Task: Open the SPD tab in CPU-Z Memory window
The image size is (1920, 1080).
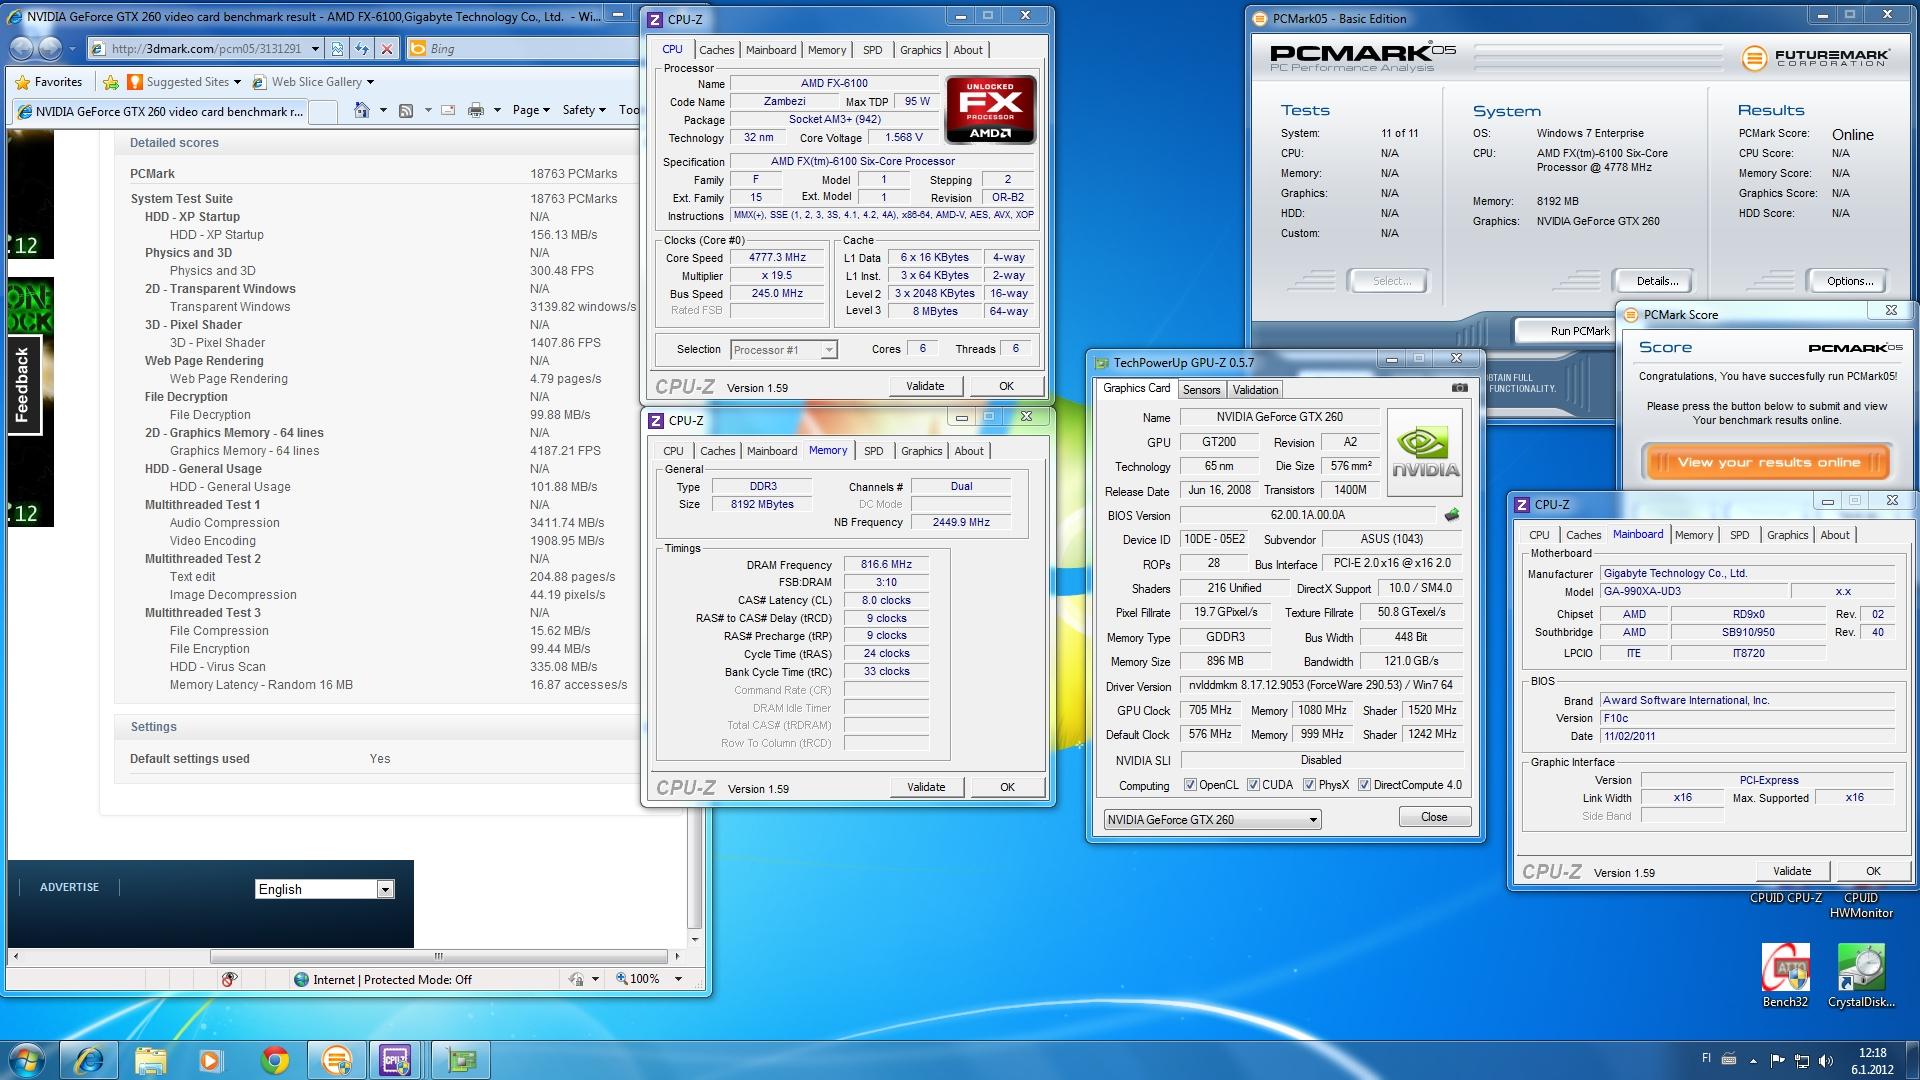Action: 874,451
